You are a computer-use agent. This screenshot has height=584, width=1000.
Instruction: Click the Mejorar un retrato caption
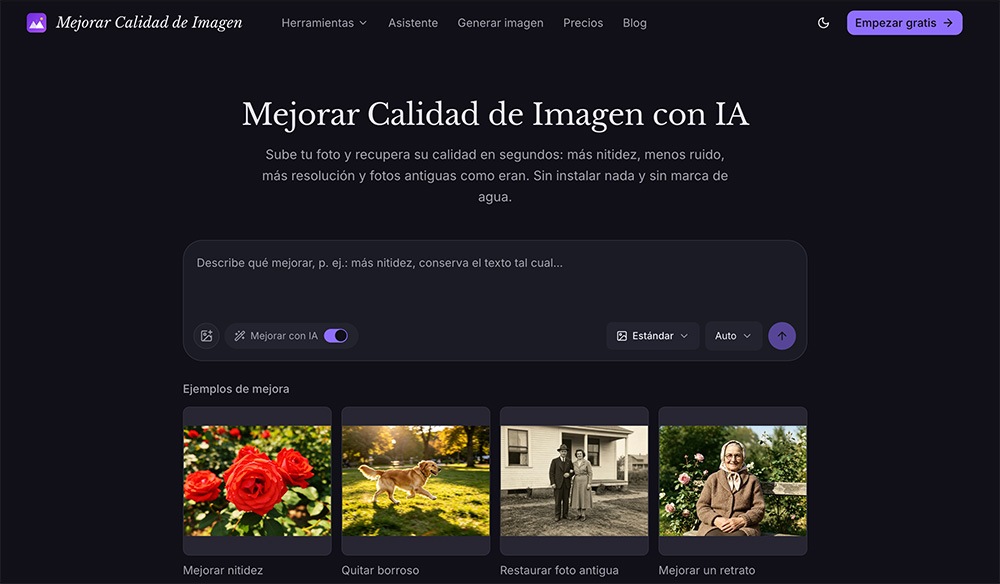[707, 571]
